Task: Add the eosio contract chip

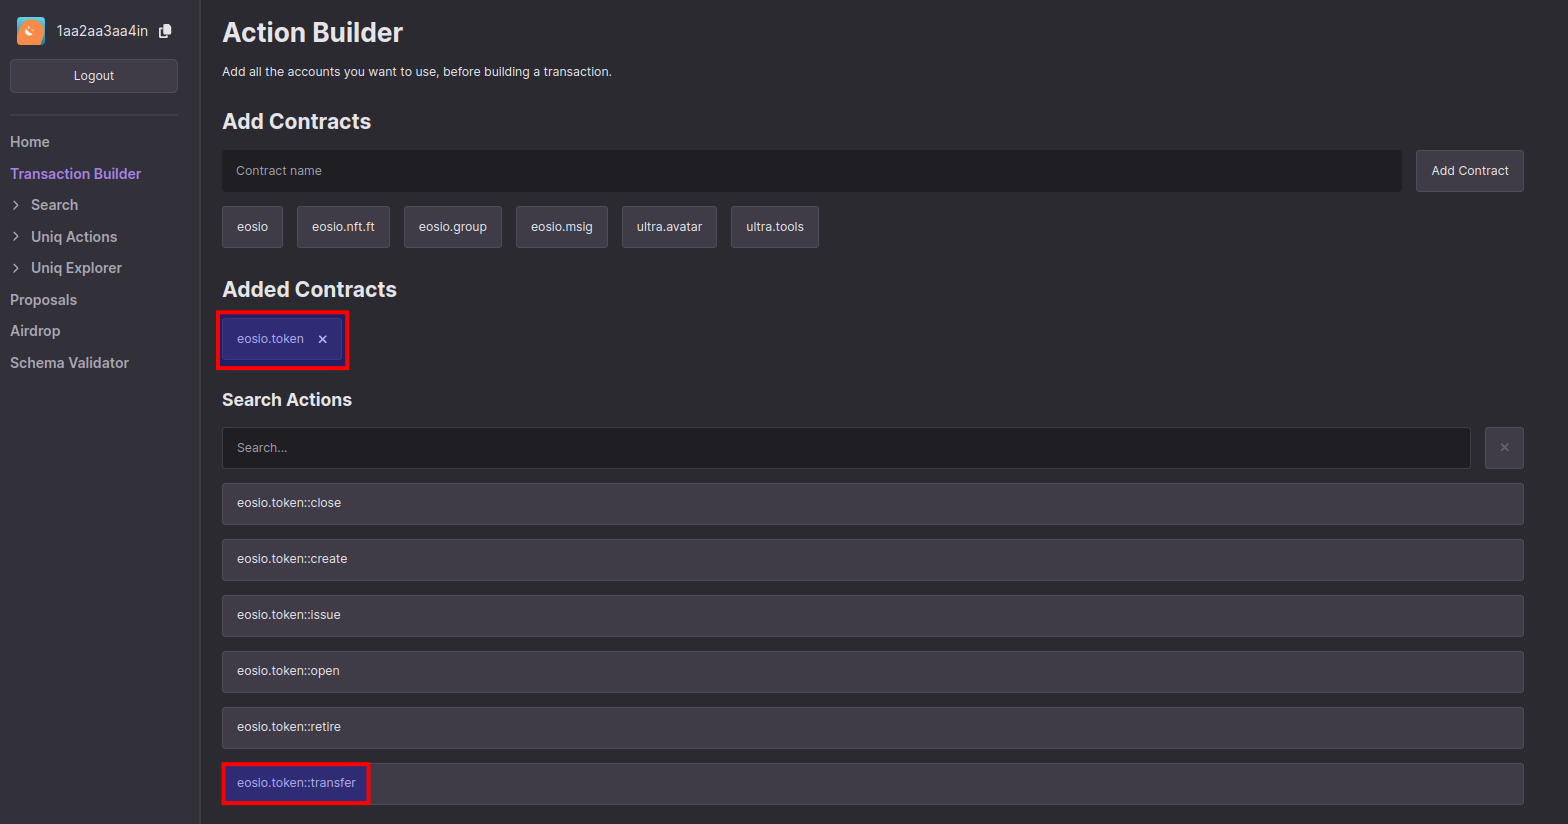Action: pos(252,227)
